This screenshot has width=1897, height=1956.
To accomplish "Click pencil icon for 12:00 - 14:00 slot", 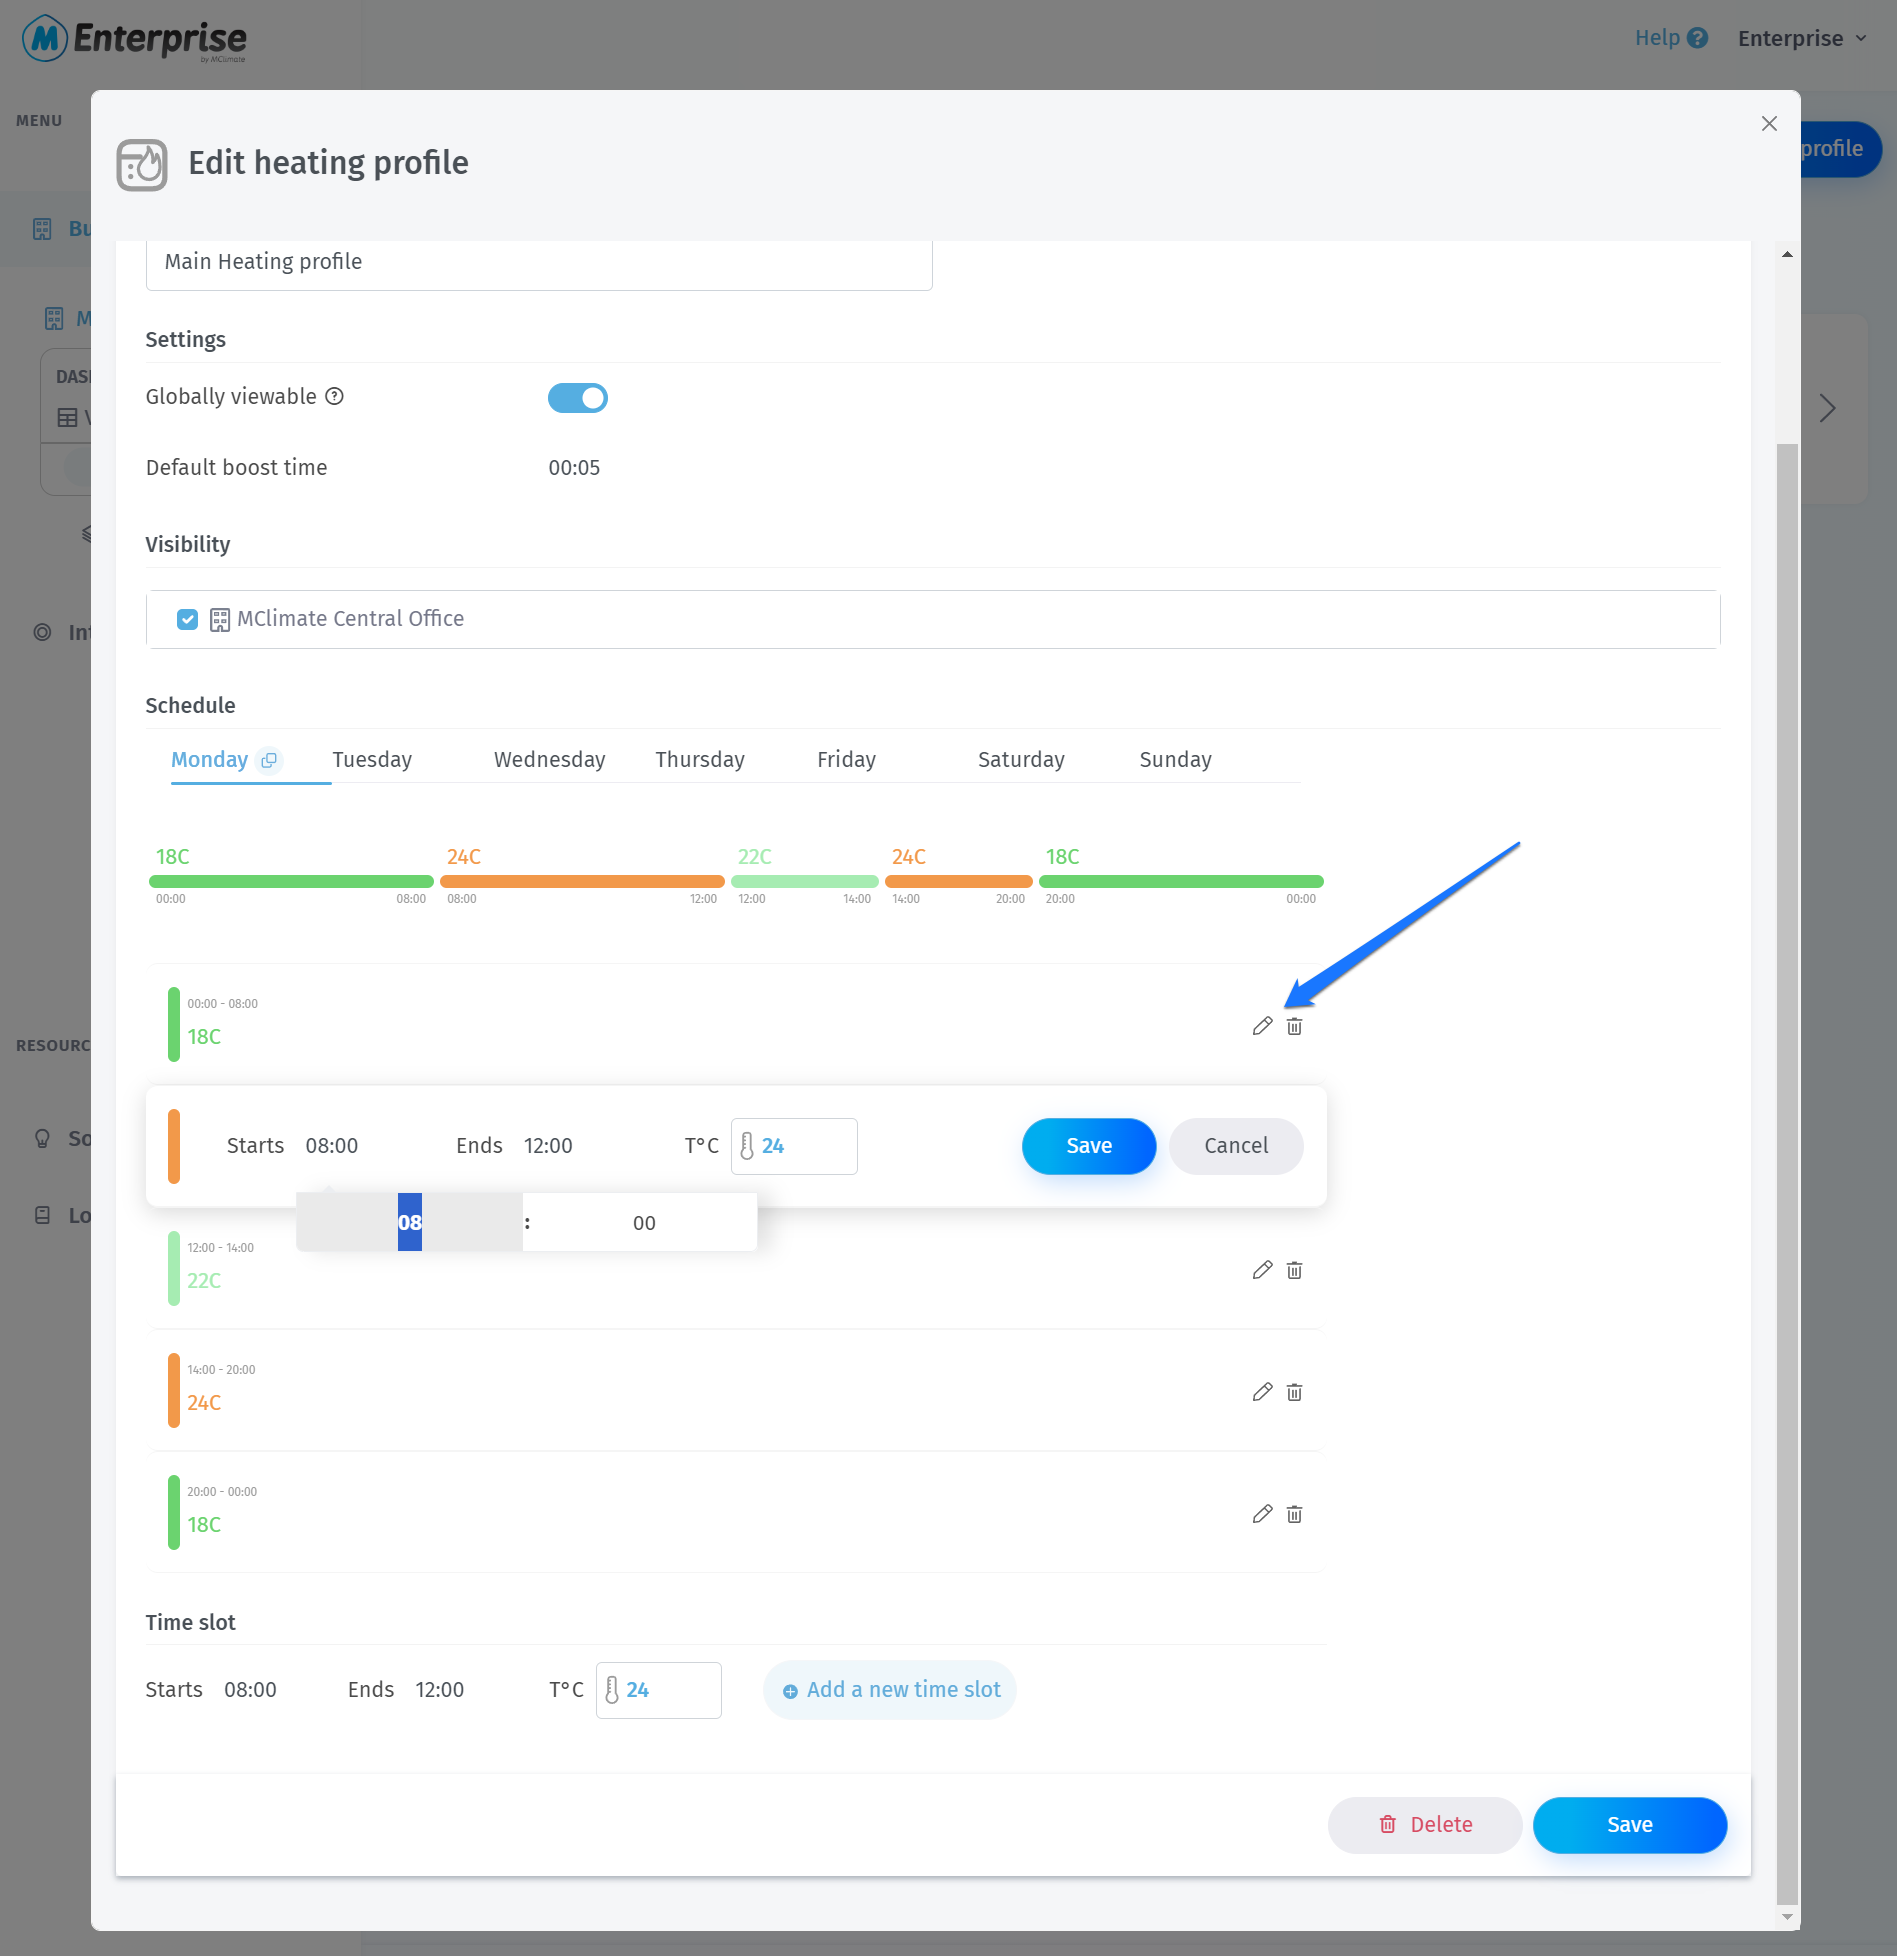I will (x=1262, y=1270).
